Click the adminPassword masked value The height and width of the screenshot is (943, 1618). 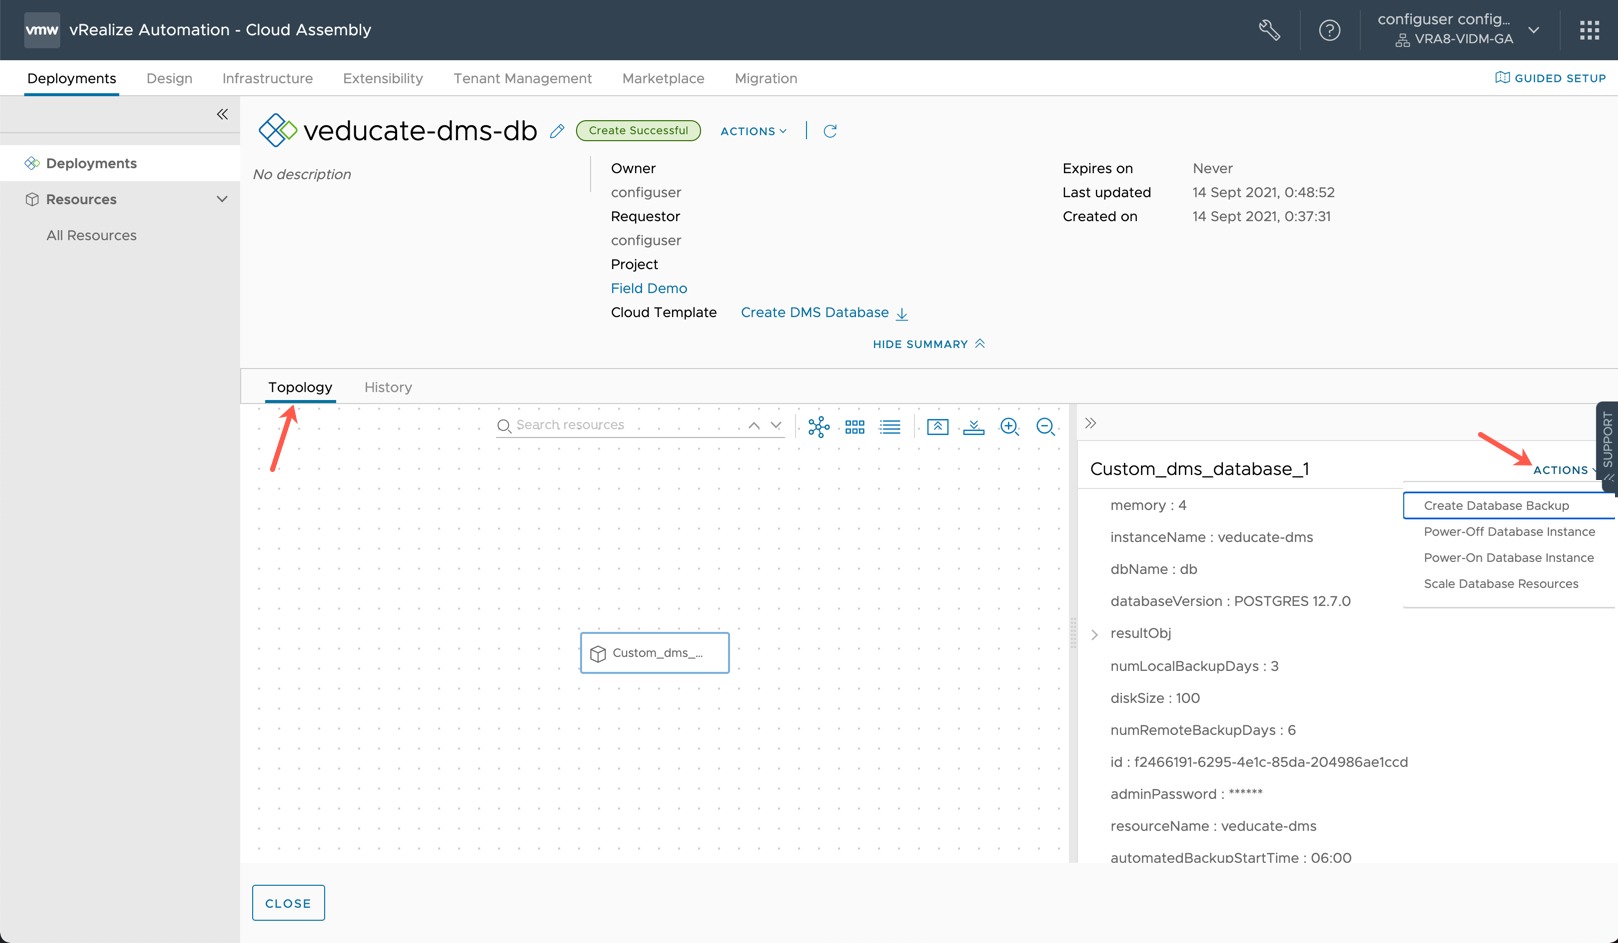[x=1245, y=794]
